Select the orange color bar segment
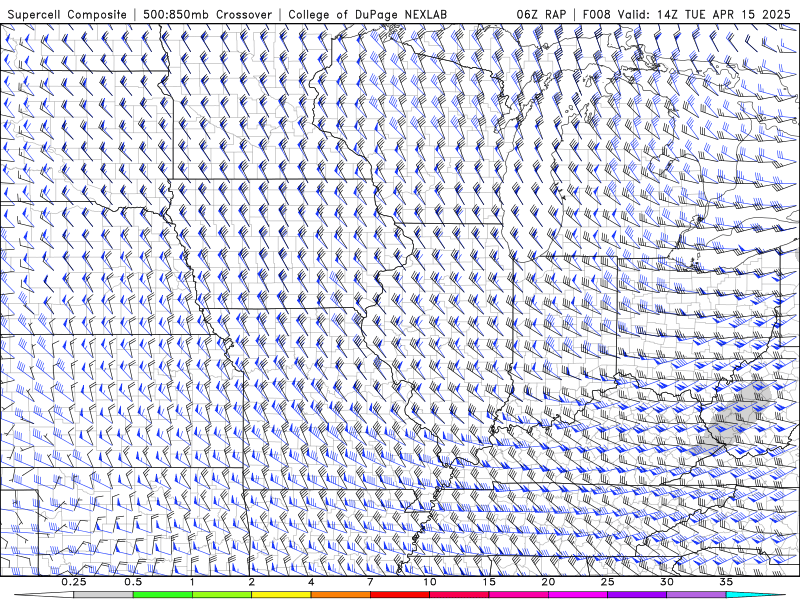 pos(340,595)
